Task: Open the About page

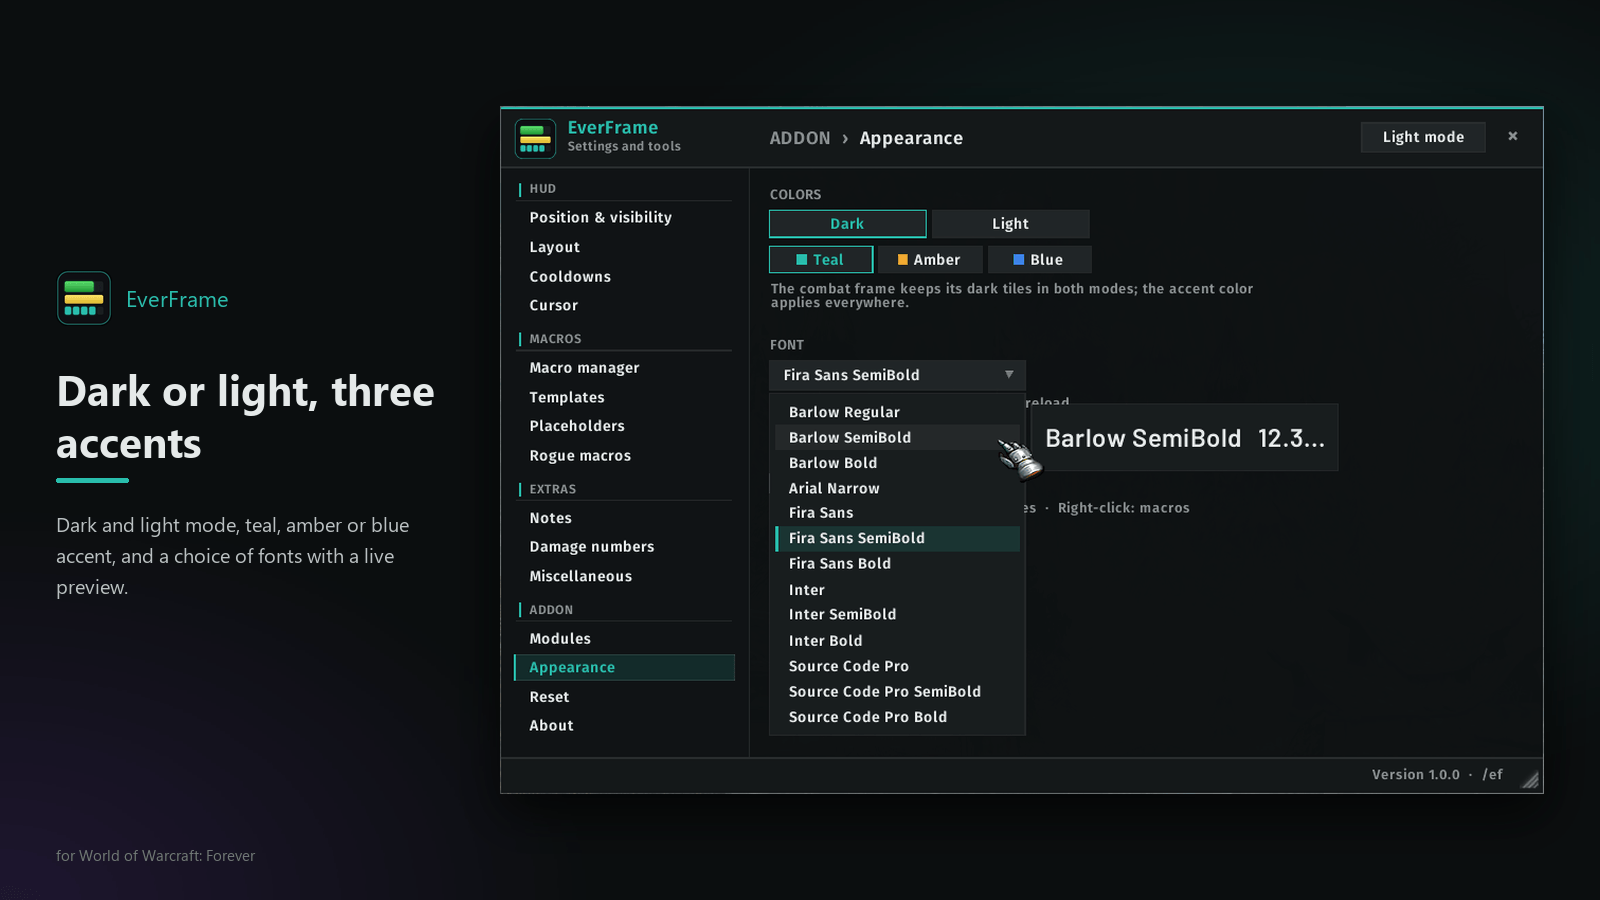Action: click(624, 726)
